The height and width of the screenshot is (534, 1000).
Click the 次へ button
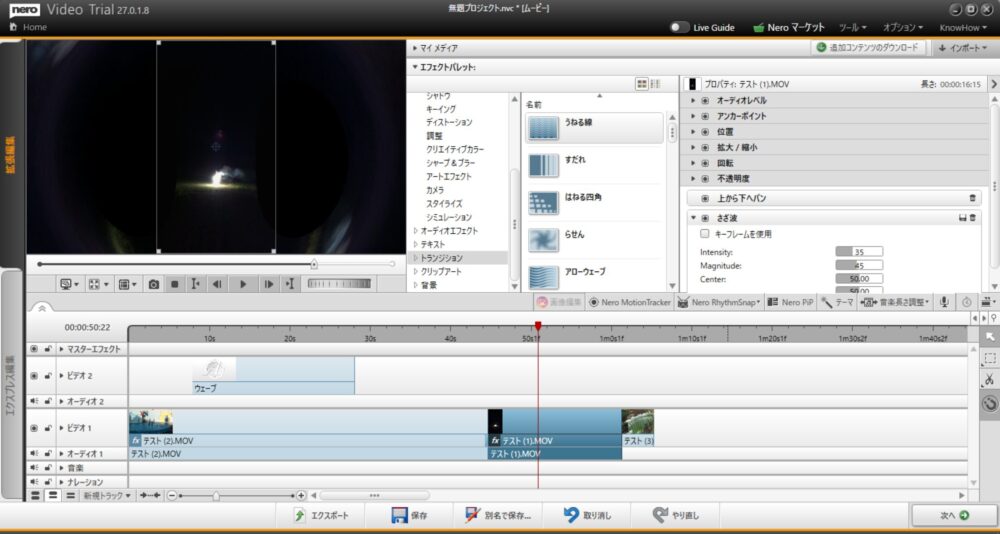954,515
